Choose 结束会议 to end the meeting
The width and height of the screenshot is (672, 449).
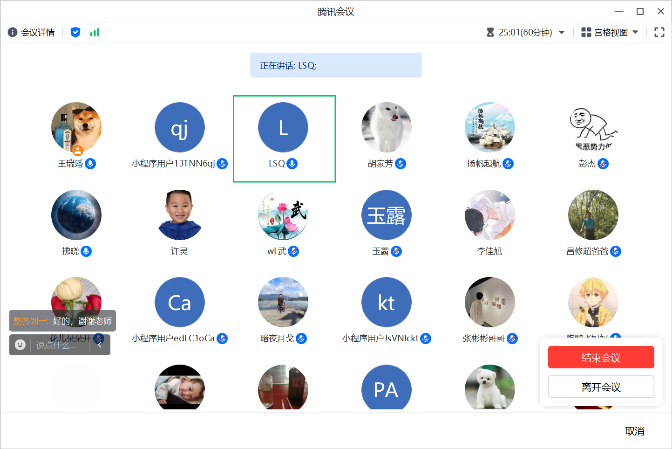(601, 357)
